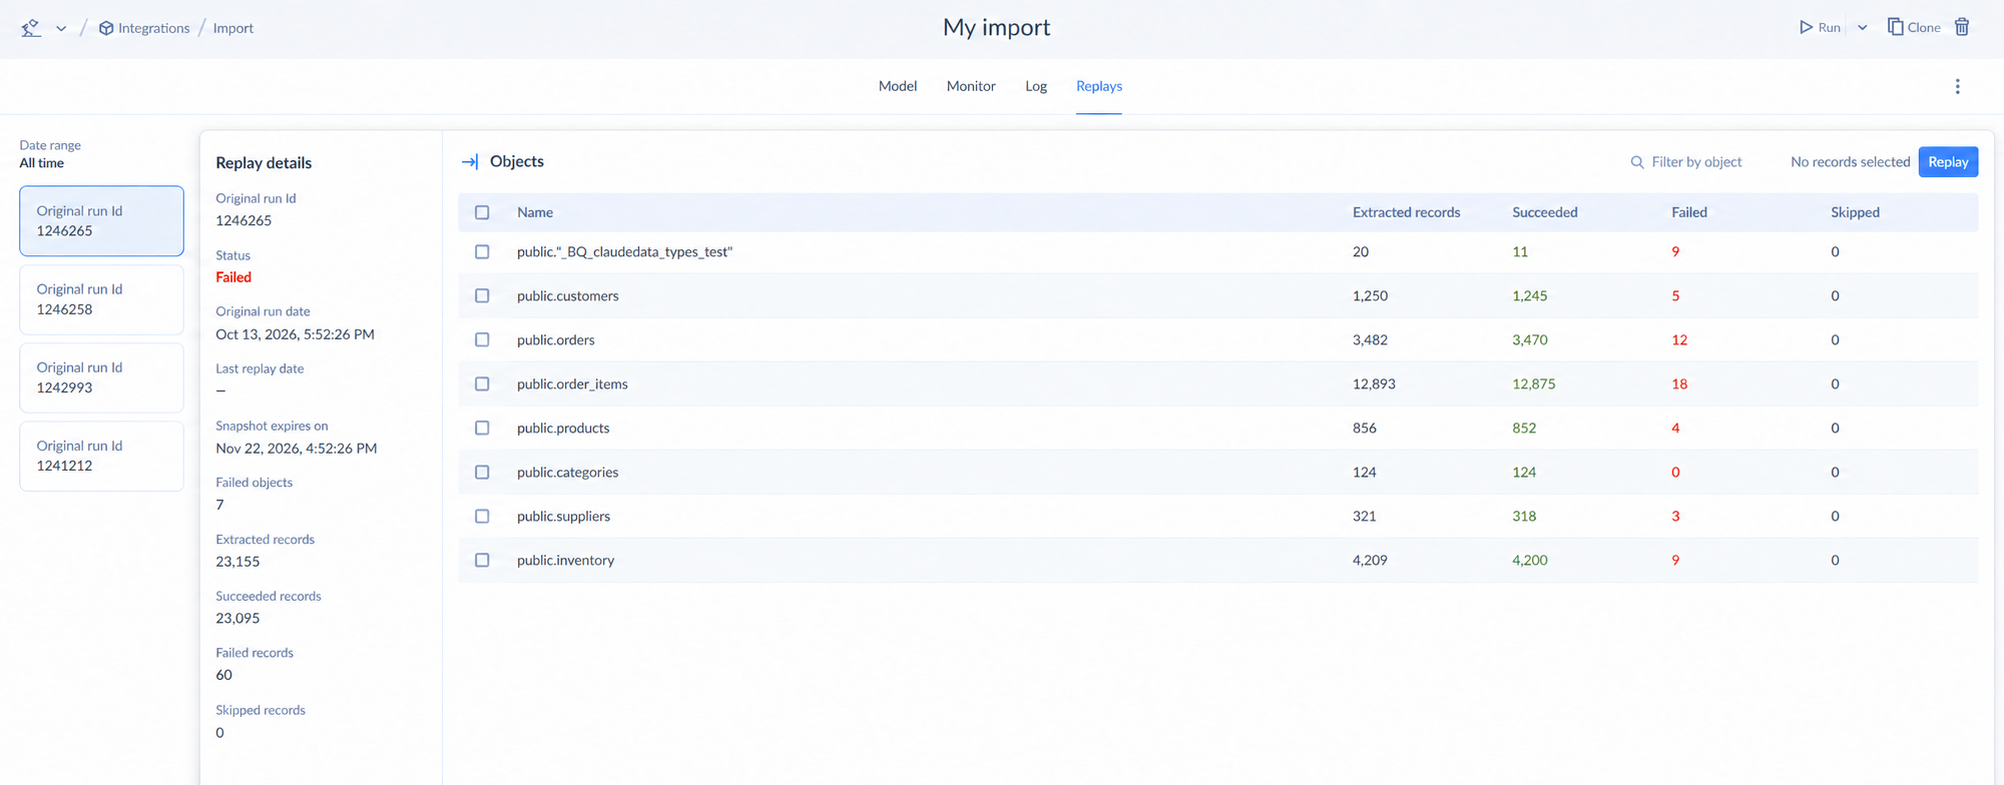
Task: Open the Date range All time selector
Action: tap(50, 154)
